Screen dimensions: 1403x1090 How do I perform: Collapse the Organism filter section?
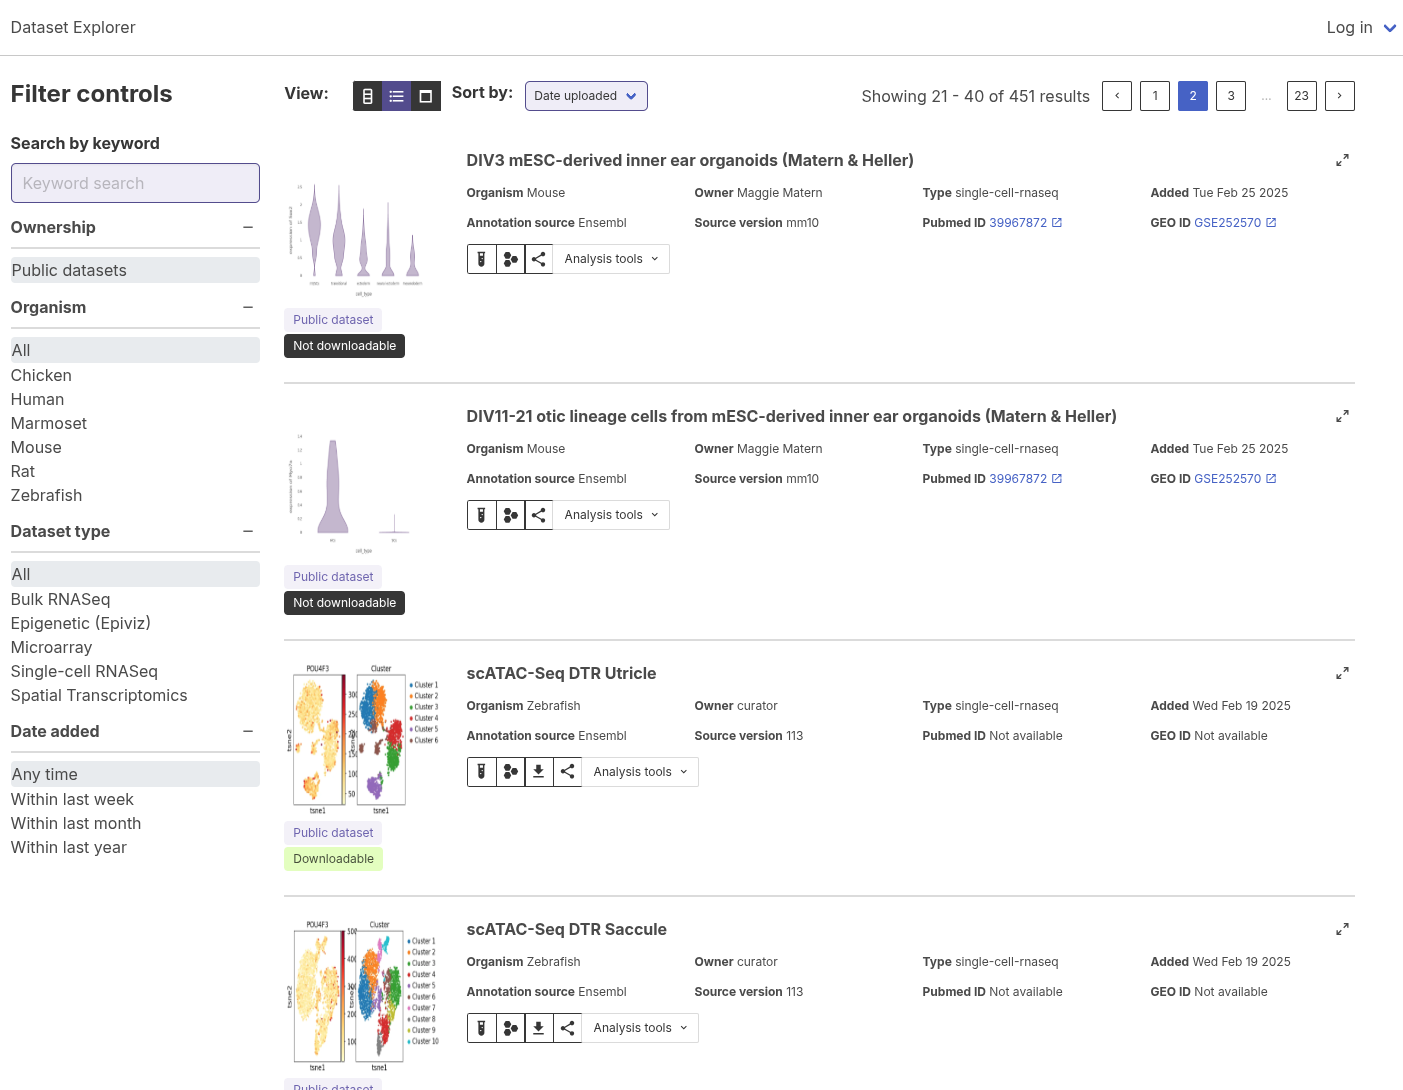tap(247, 308)
